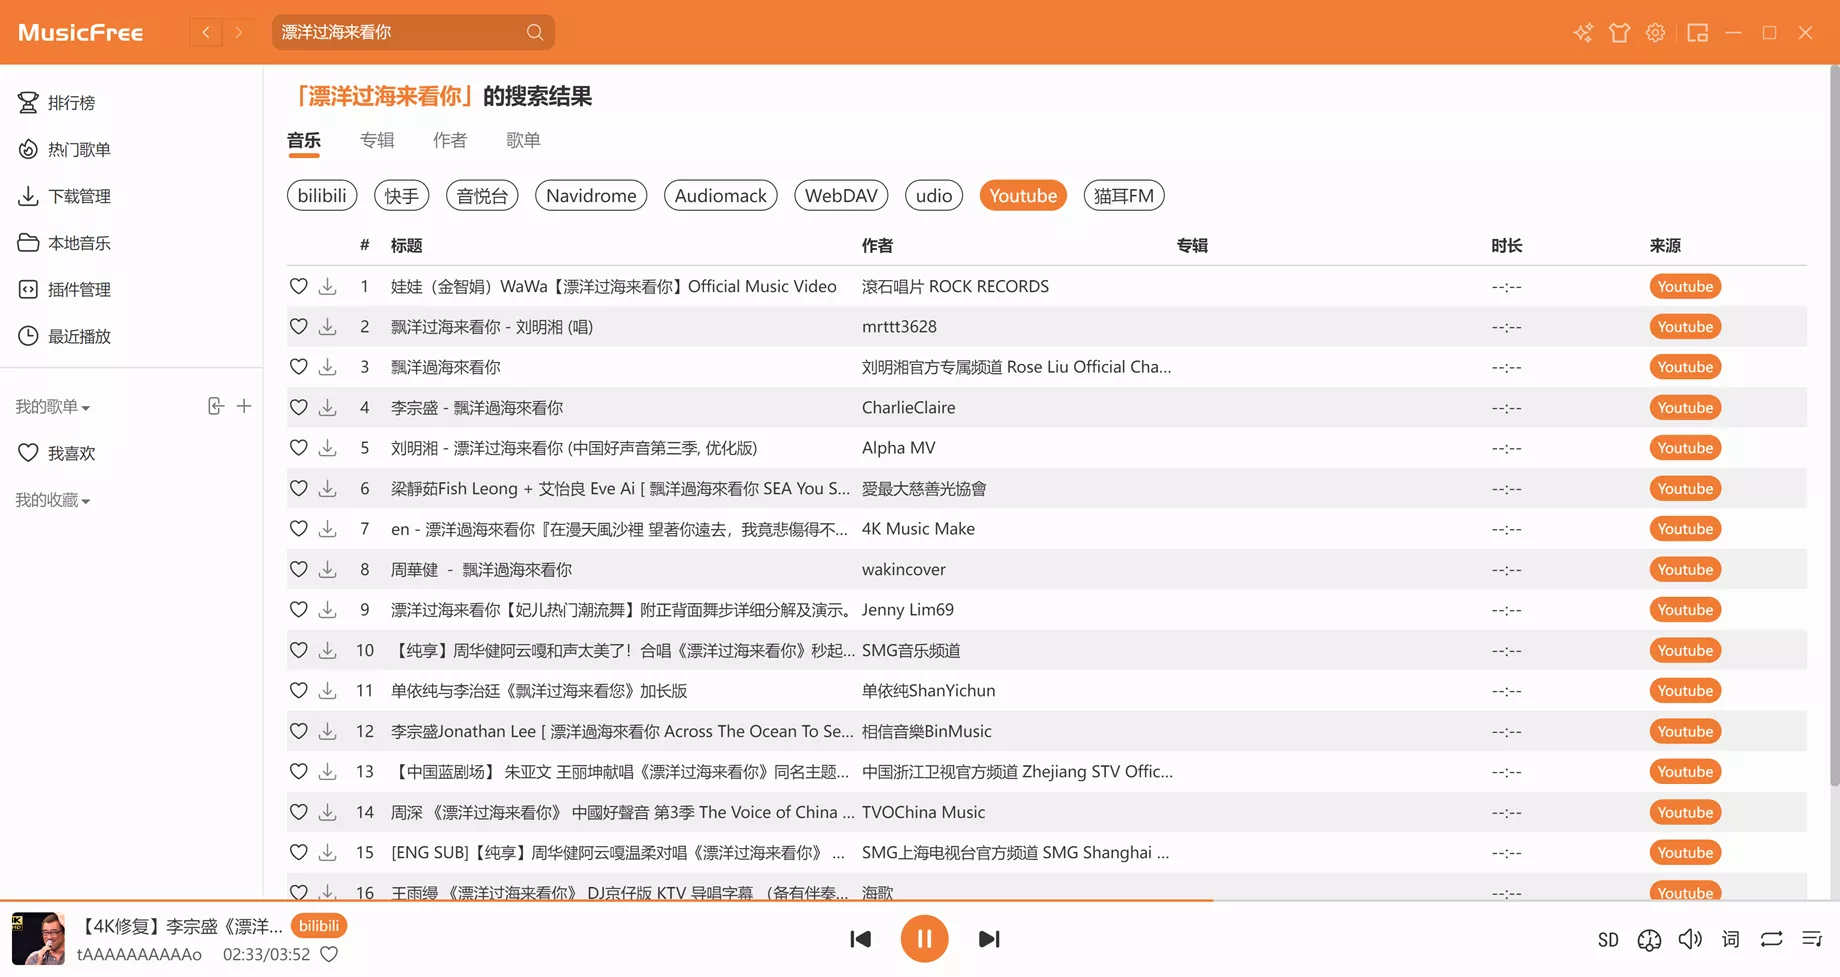Open the volume control icon
The width and height of the screenshot is (1840, 977).
click(x=1690, y=939)
